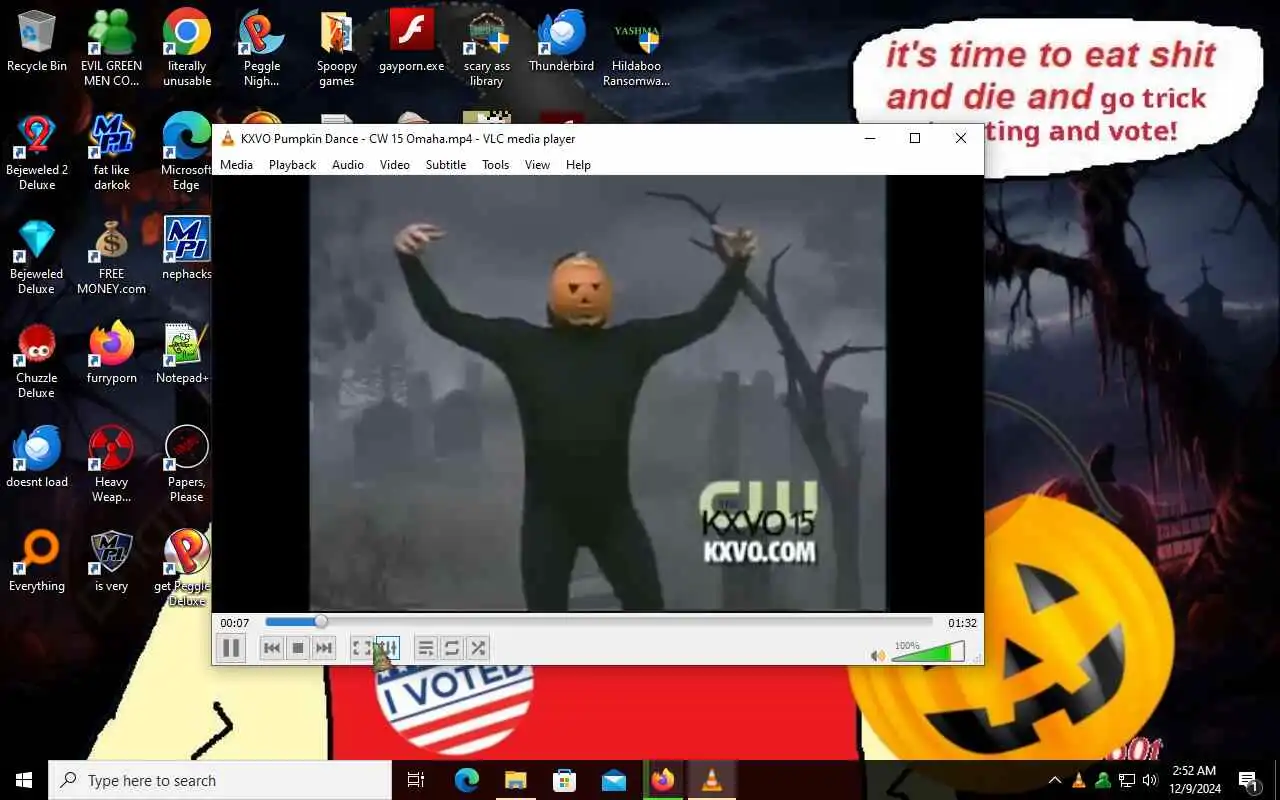Select the Papers, Please shortcut
Viewport: 1280px width, 800px height.
pos(187,464)
